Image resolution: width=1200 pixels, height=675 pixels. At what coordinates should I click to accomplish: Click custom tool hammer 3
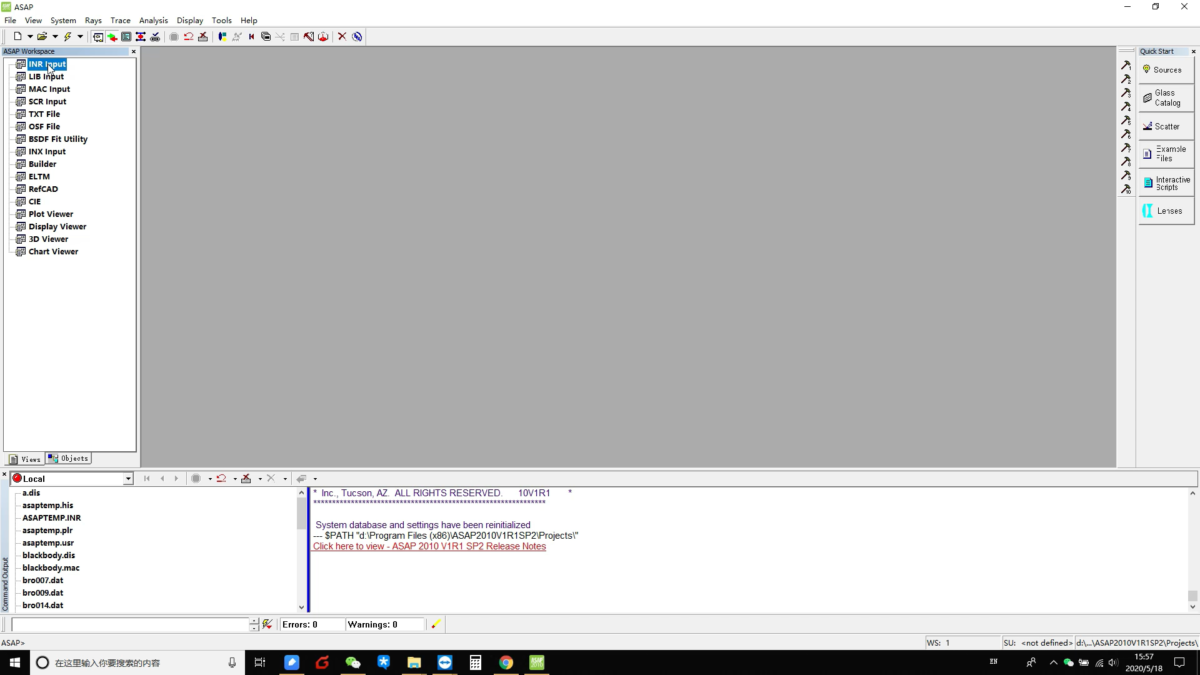pyautogui.click(x=1125, y=93)
